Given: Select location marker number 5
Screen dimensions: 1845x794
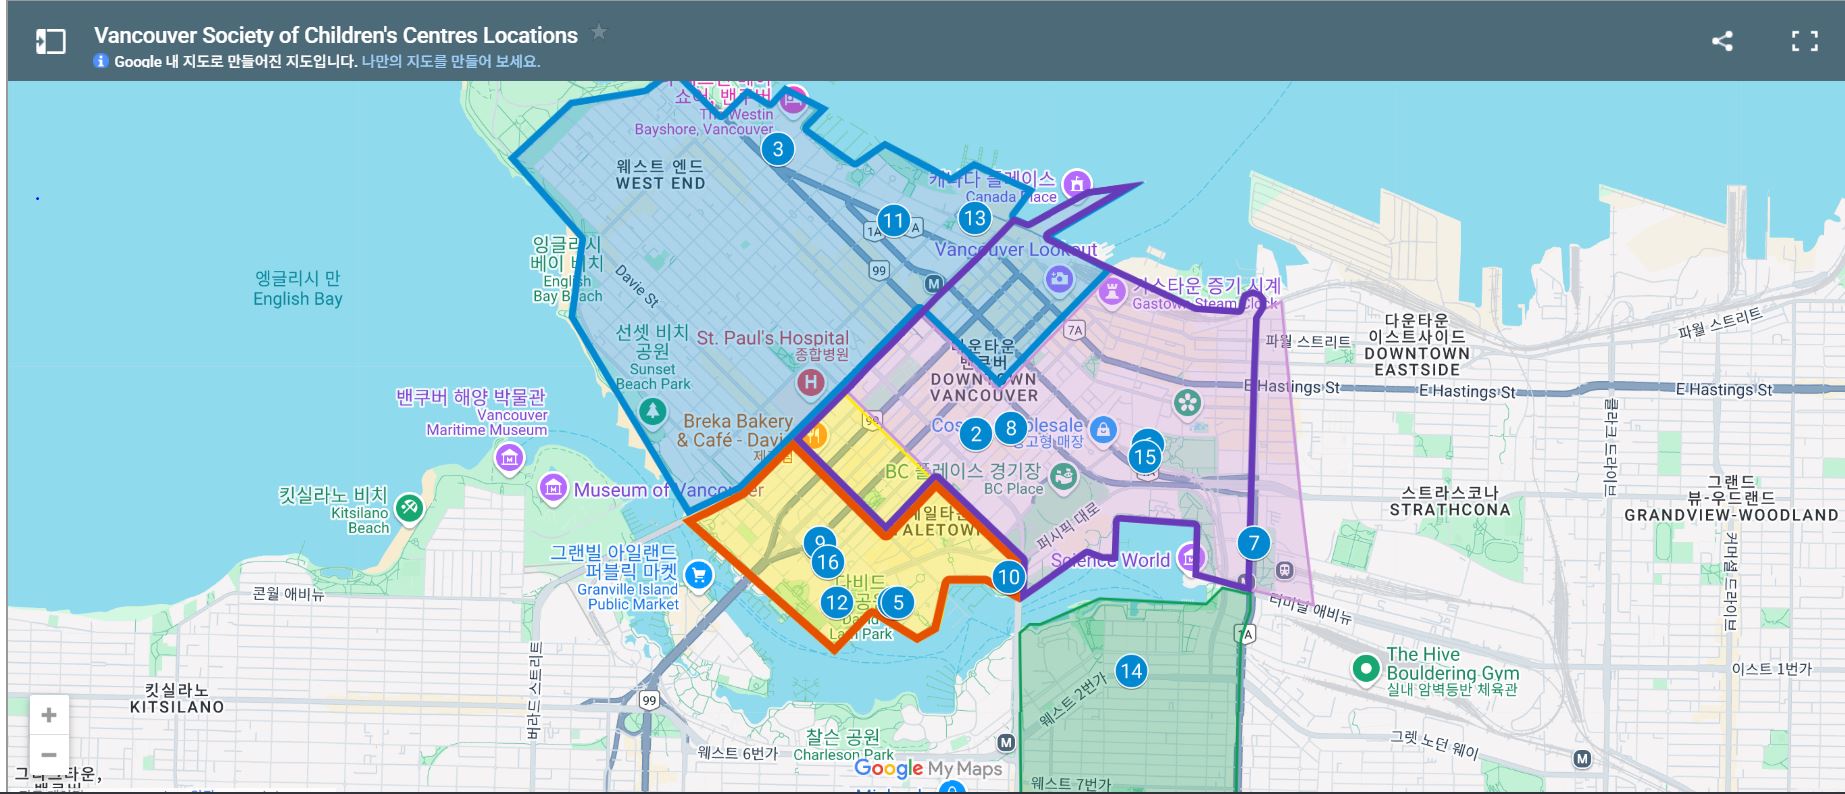Looking at the screenshot, I should click(x=898, y=602).
